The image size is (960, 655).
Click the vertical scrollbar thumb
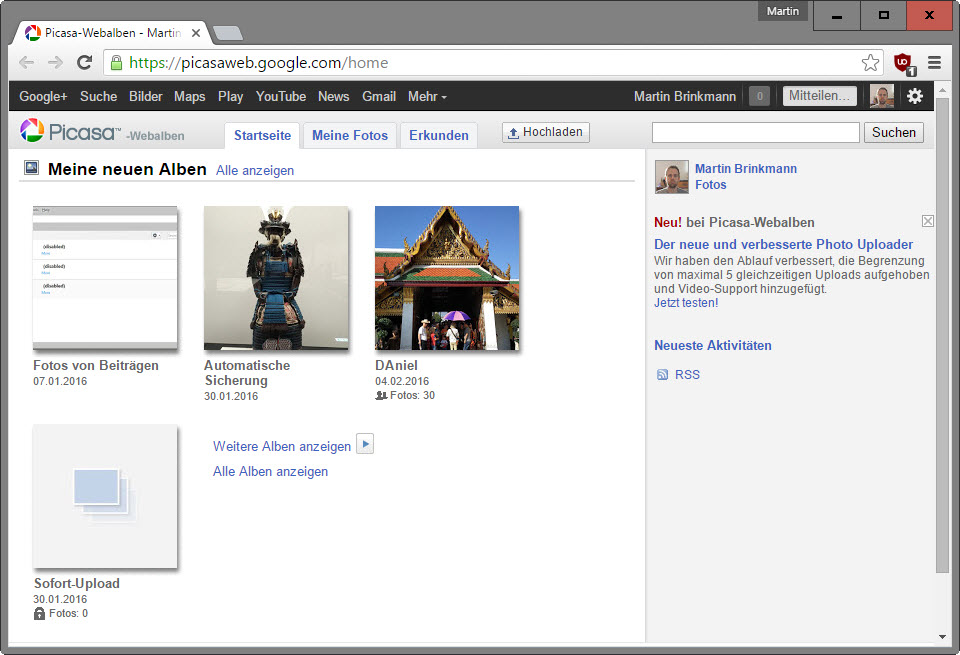pos(942,335)
